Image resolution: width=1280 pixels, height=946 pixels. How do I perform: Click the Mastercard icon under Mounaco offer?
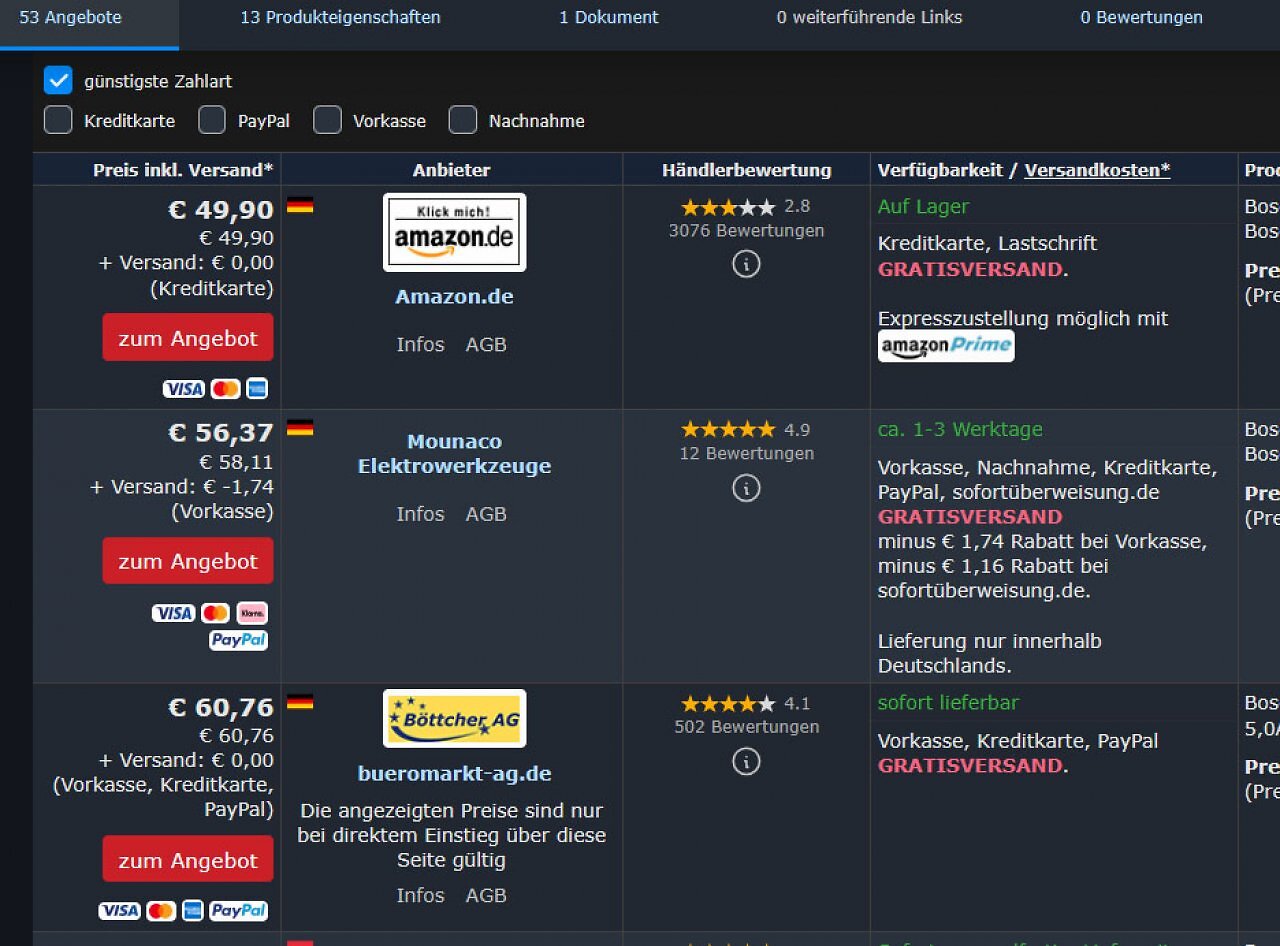pos(215,613)
